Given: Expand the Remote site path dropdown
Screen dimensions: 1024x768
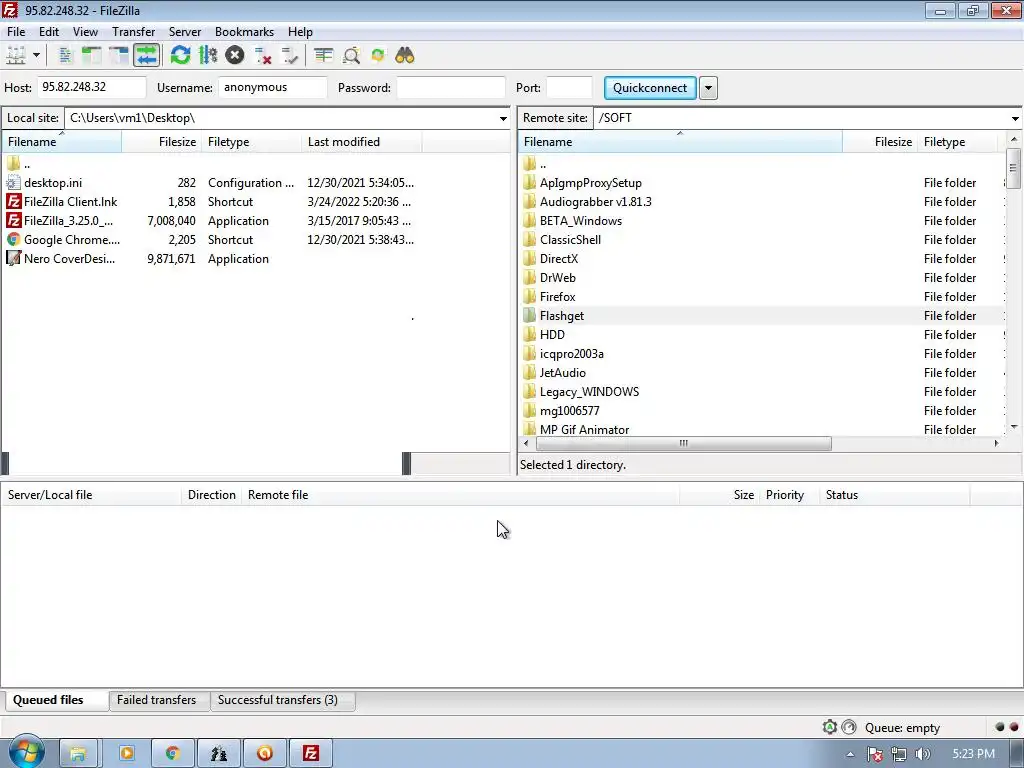Looking at the screenshot, I should coord(1015,118).
